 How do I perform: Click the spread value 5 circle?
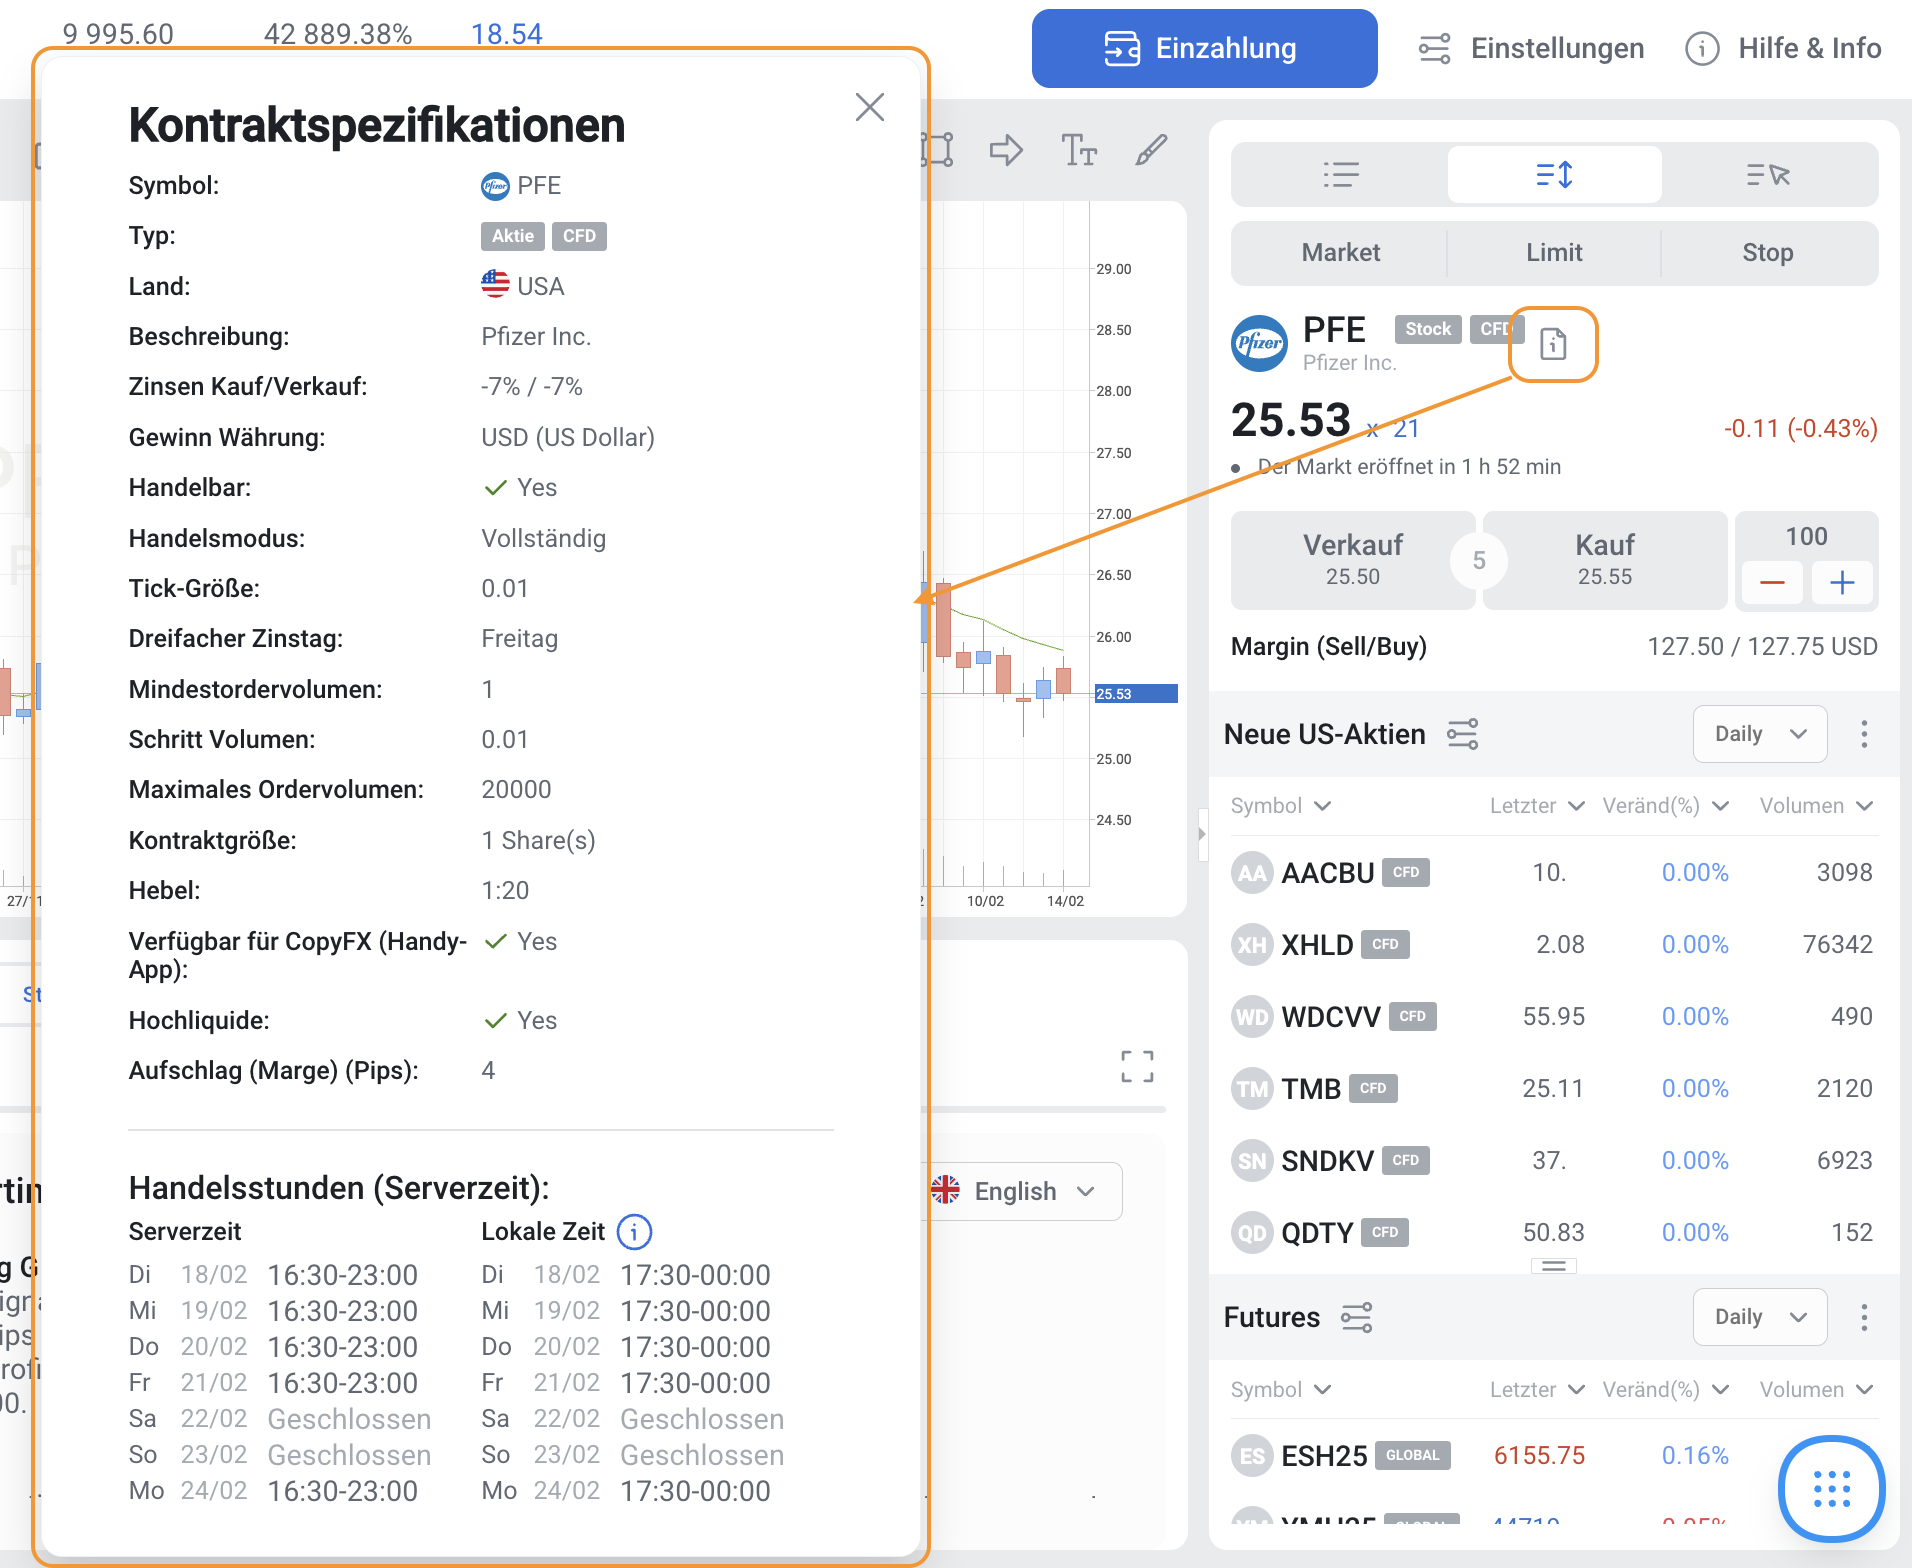pyautogui.click(x=1479, y=560)
